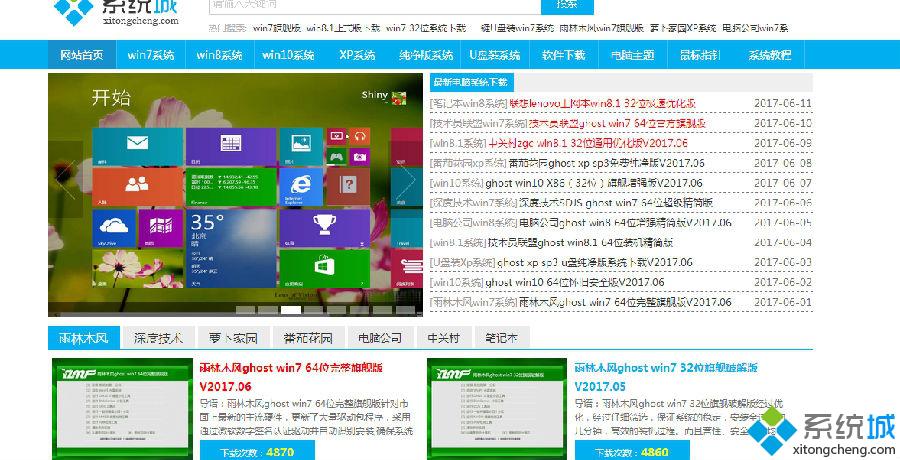Click the green Store tile in banner
Image resolution: width=900 pixels, height=460 pixels.
[x=324, y=268]
